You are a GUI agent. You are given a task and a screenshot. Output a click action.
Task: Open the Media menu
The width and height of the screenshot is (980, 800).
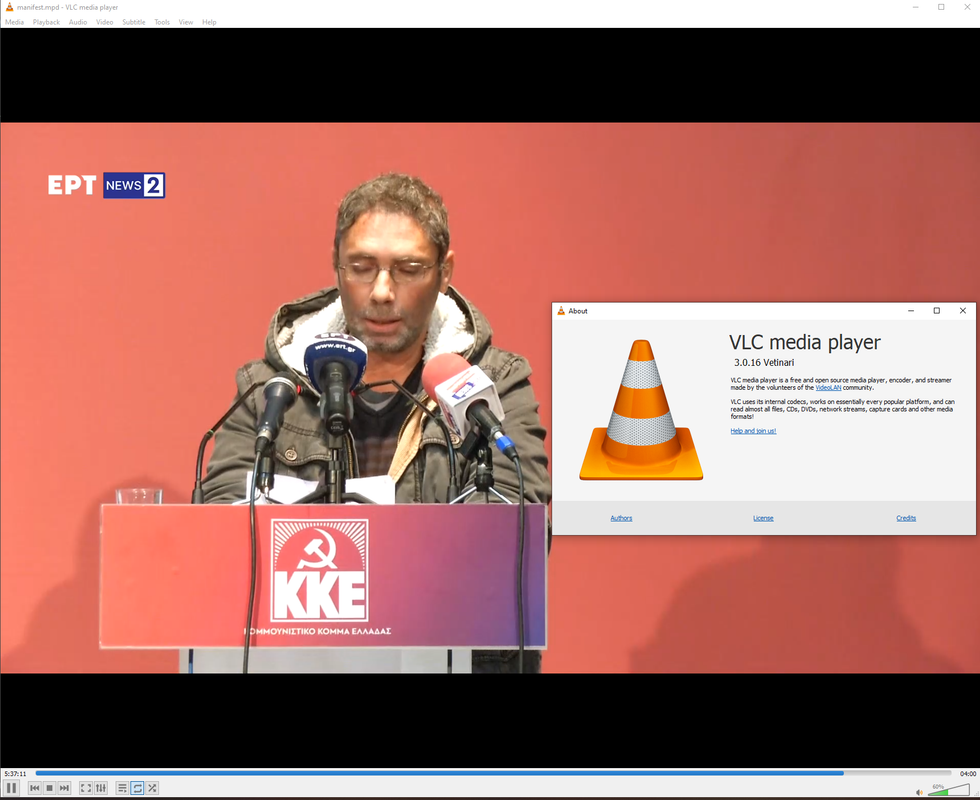tap(14, 22)
